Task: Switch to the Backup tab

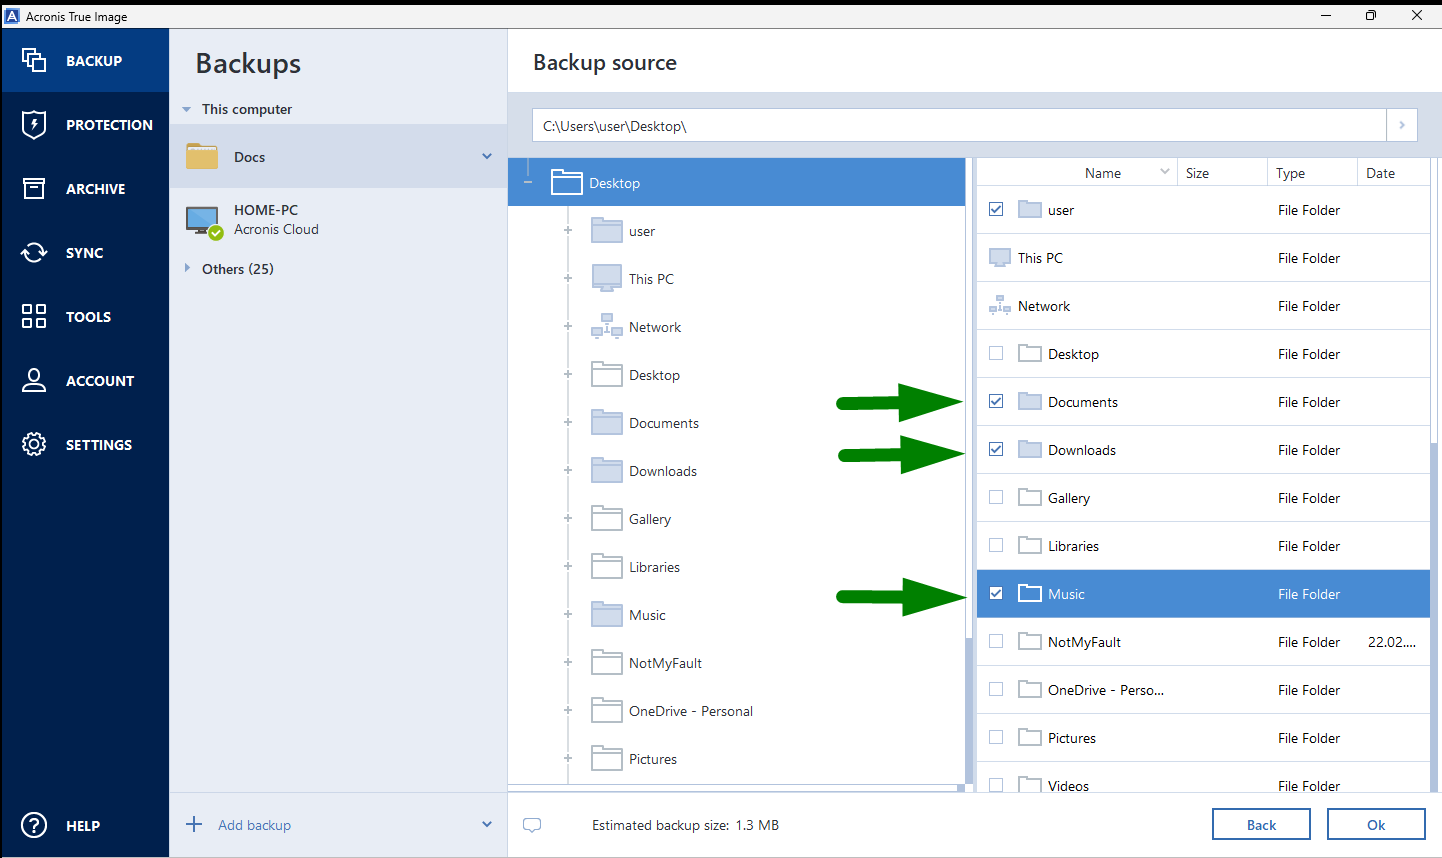Action: [x=84, y=60]
